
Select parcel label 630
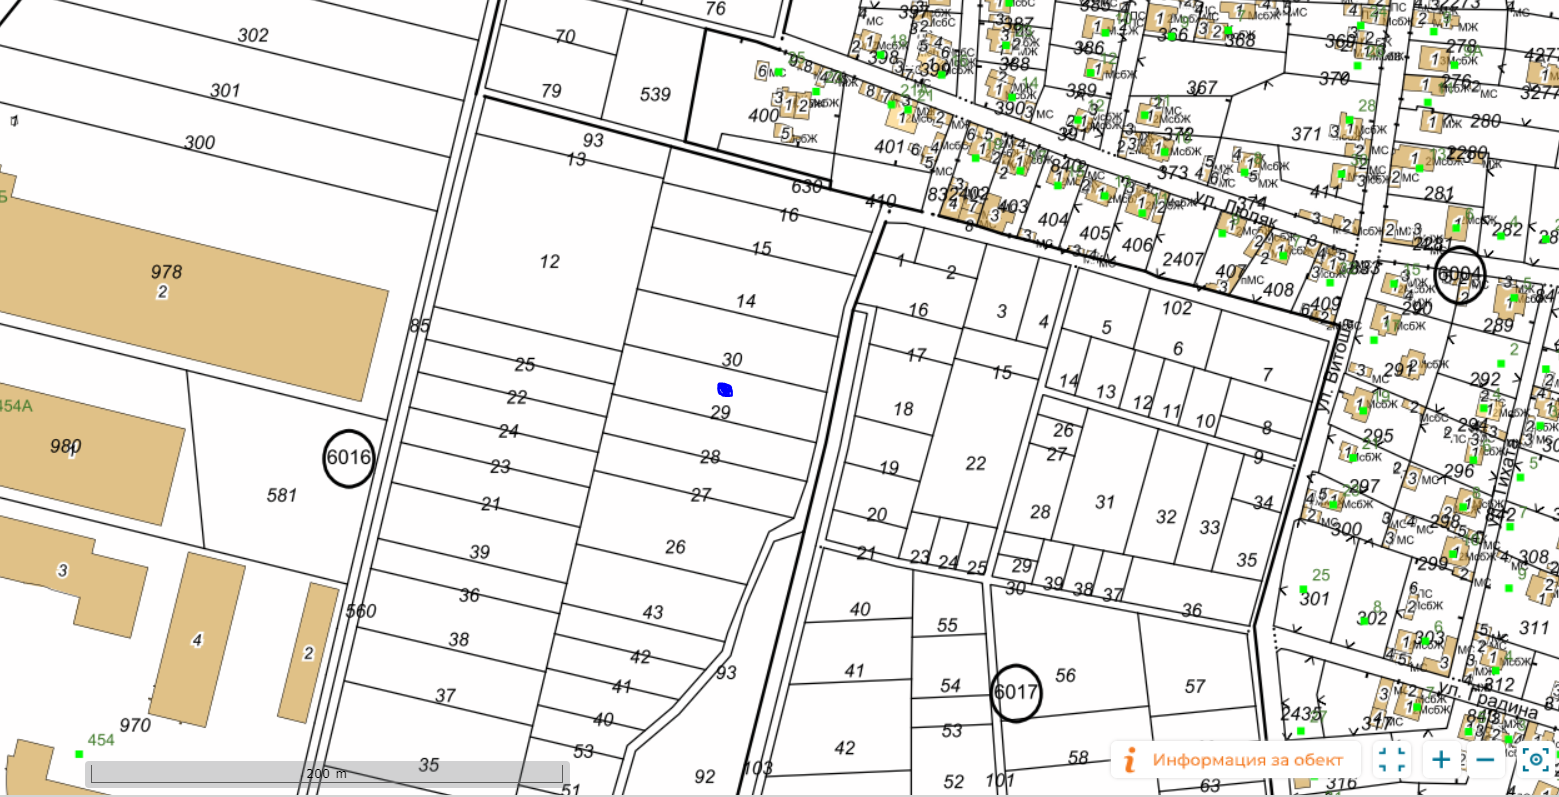(x=806, y=187)
